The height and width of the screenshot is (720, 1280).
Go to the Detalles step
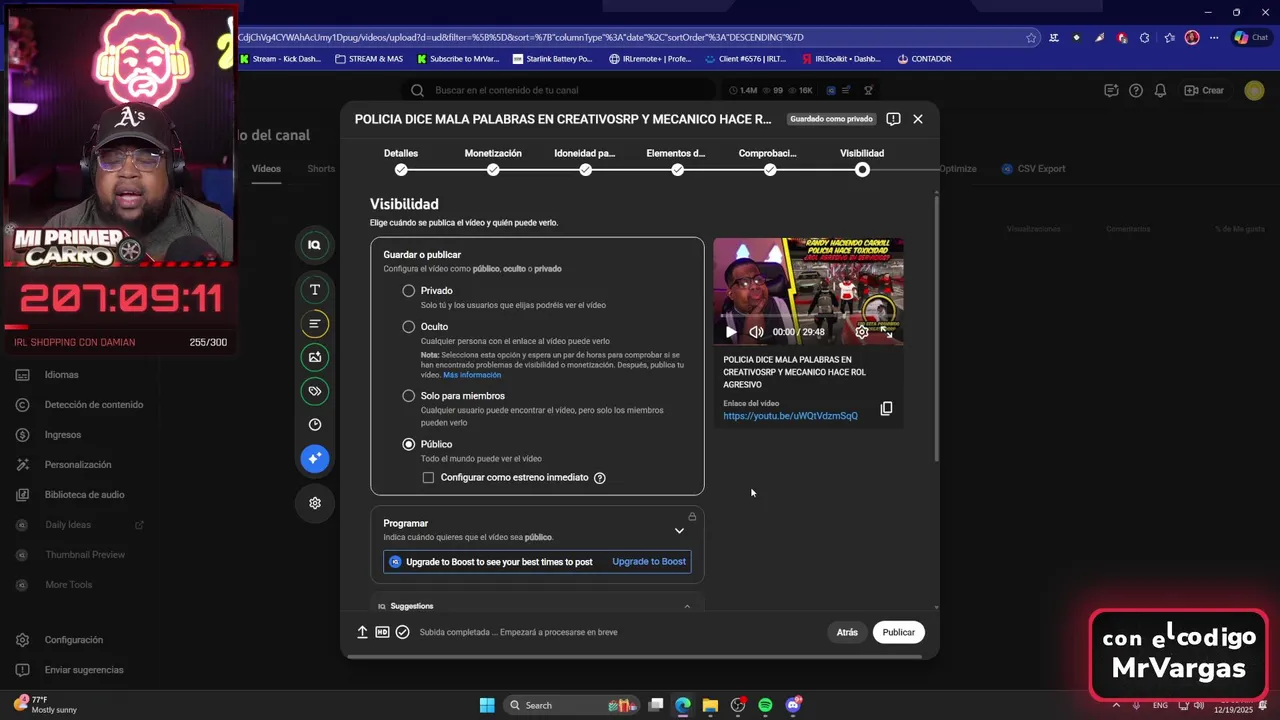pos(401,161)
